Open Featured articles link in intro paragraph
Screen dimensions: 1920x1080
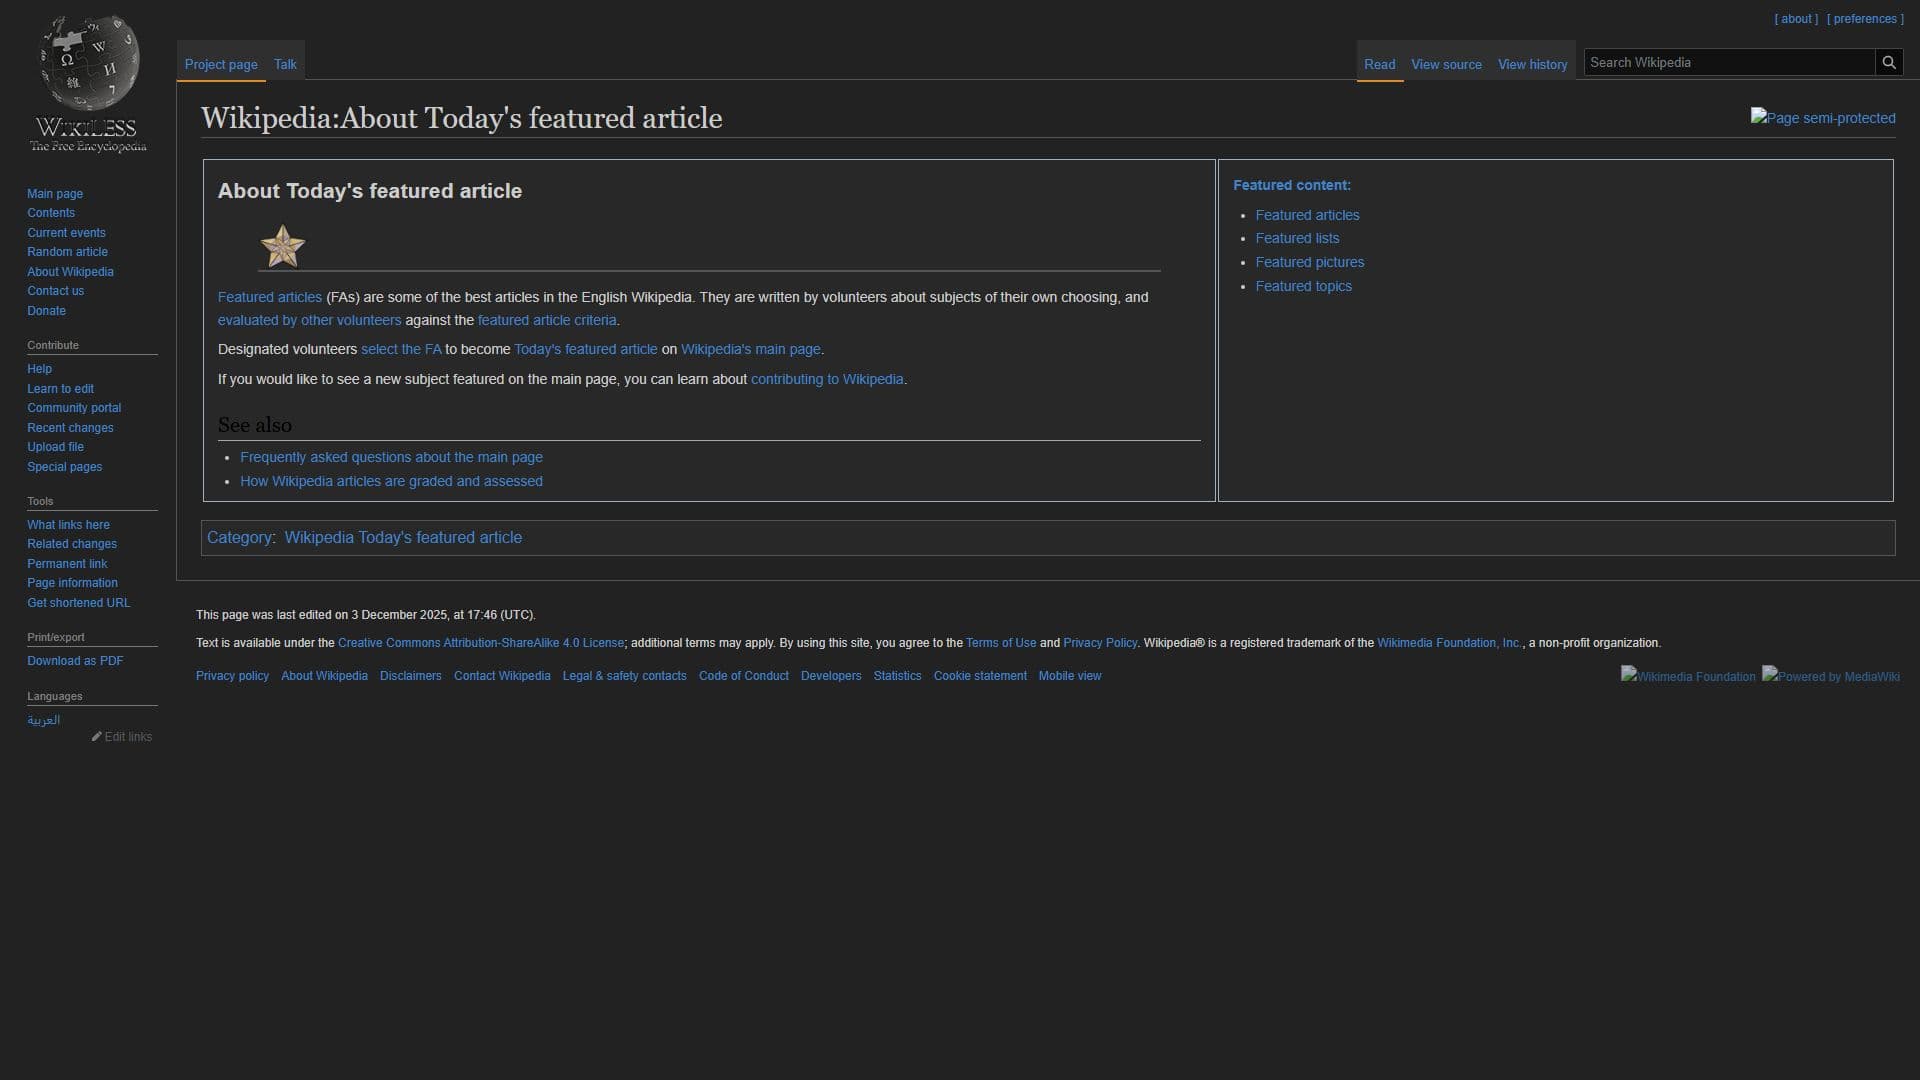pos(270,297)
